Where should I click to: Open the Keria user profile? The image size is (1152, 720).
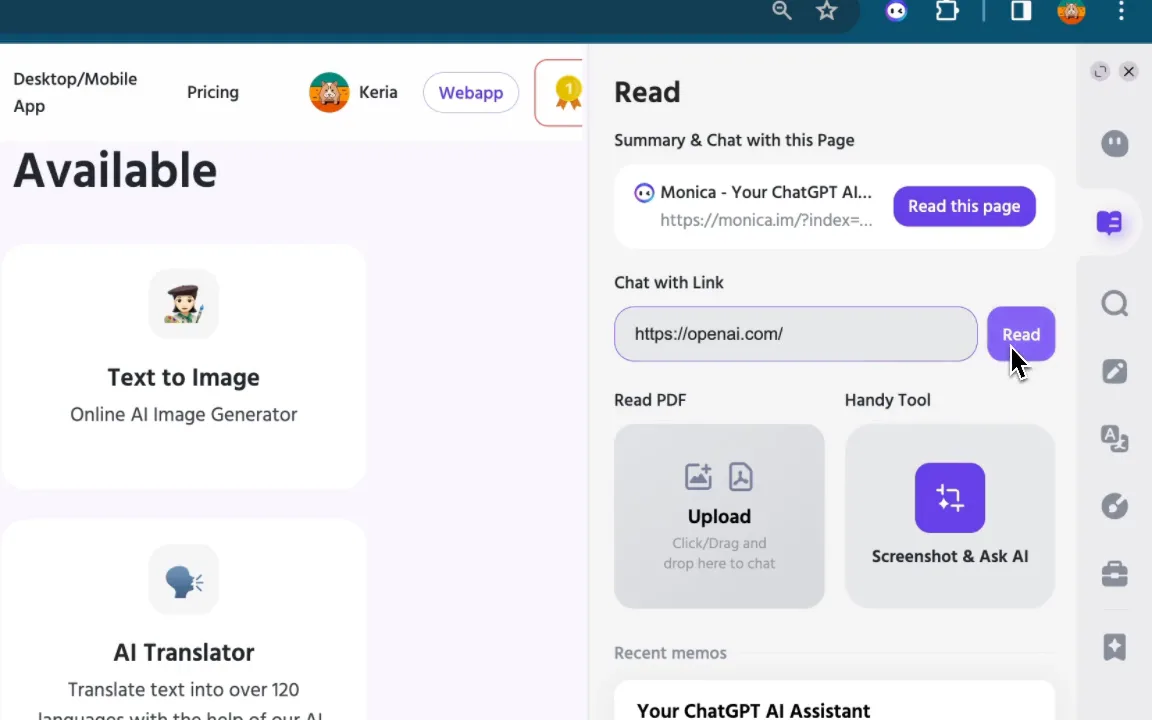pos(353,93)
